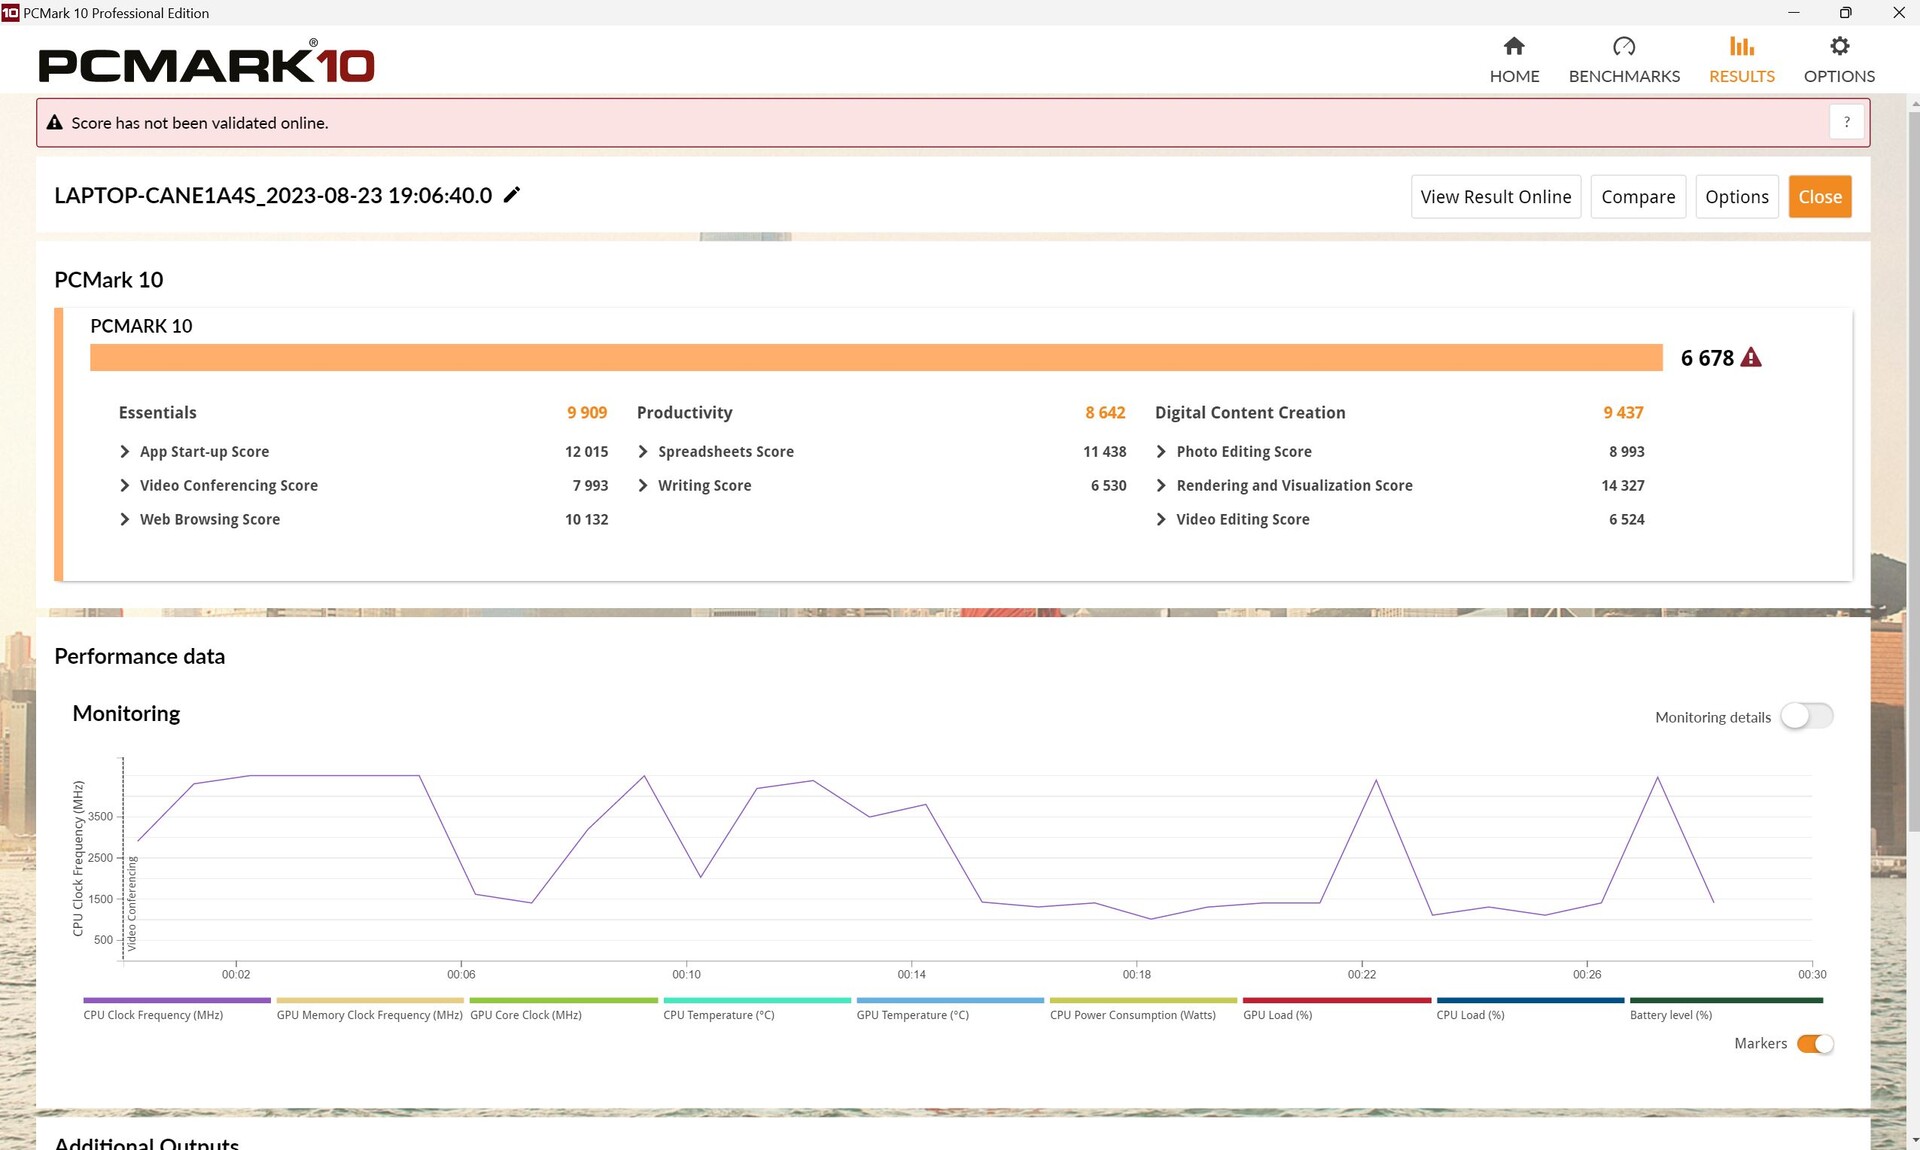
Task: Click the Essentials score 9 909
Action: [x=587, y=412]
